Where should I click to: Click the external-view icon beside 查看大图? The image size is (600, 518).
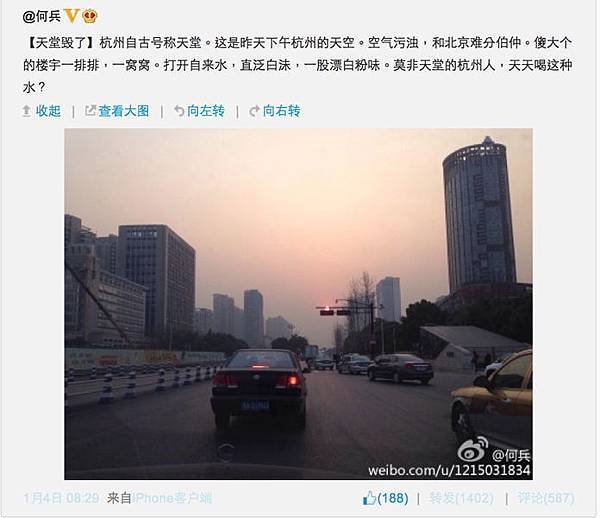[x=90, y=111]
